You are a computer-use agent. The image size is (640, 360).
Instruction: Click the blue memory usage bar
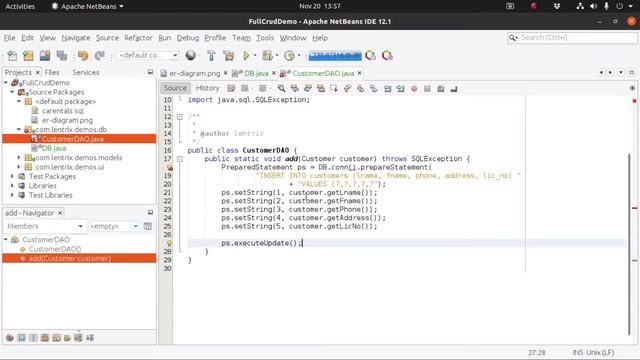(x=335, y=56)
